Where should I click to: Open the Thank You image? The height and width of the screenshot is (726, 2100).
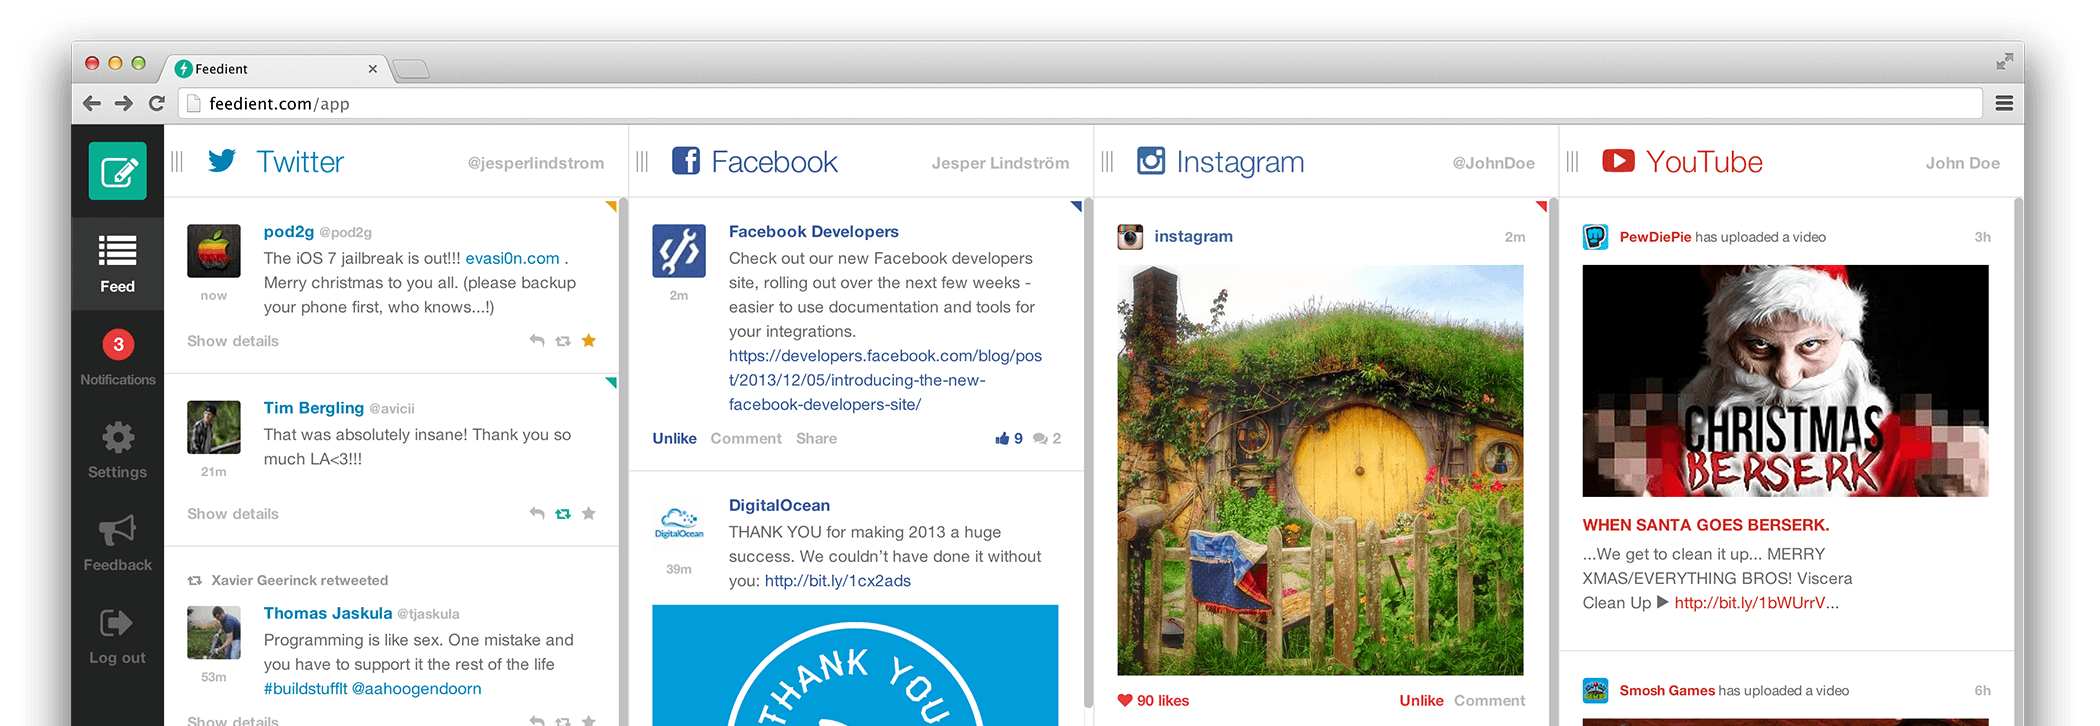point(855,665)
